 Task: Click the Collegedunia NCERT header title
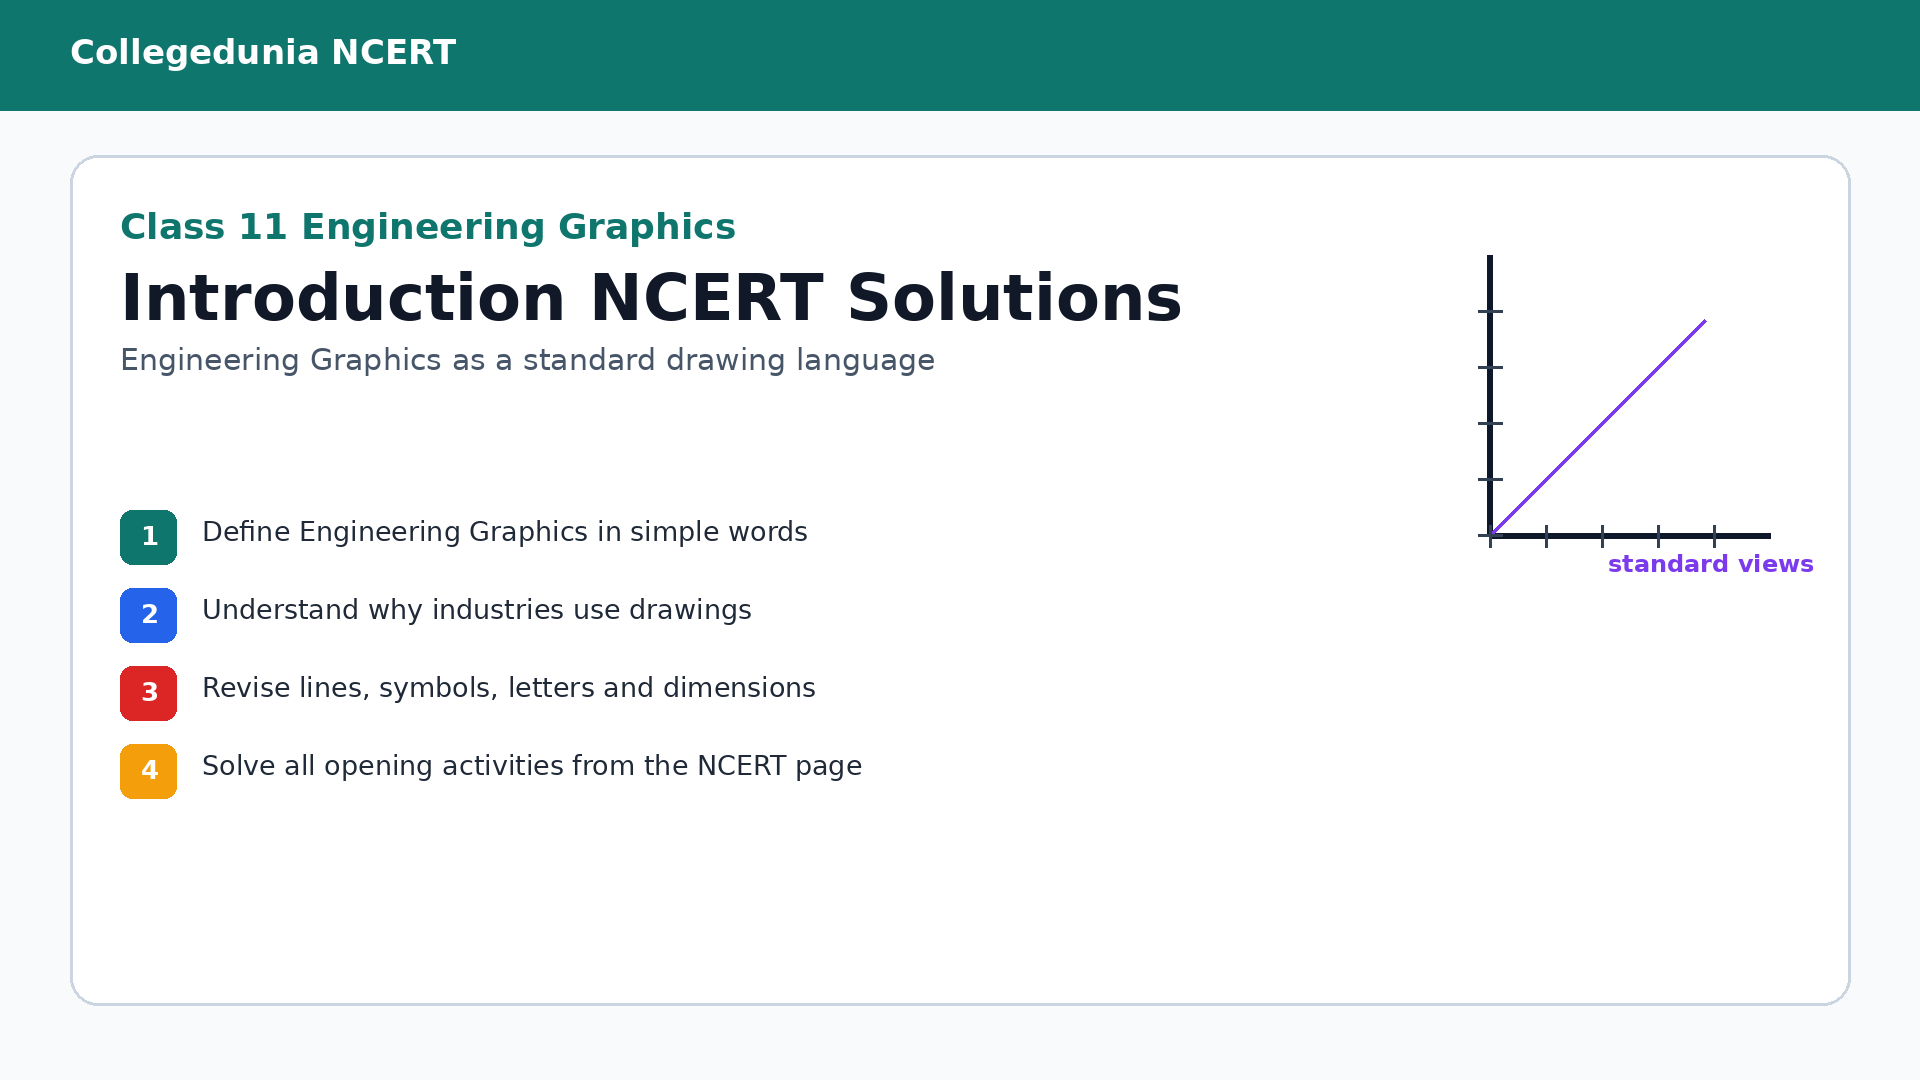coord(263,53)
